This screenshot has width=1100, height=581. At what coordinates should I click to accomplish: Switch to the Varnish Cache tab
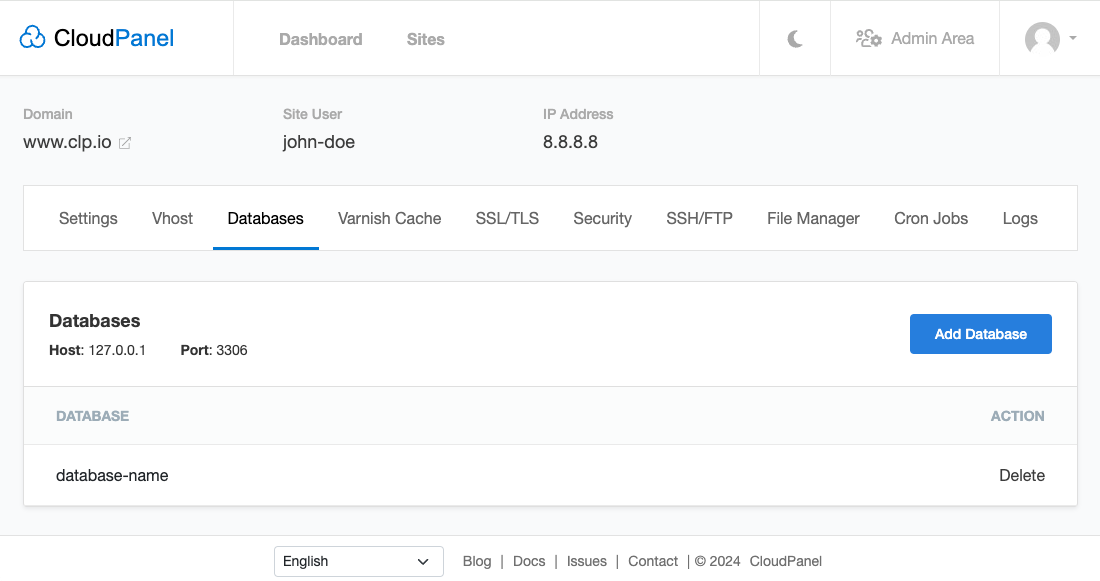pos(389,218)
